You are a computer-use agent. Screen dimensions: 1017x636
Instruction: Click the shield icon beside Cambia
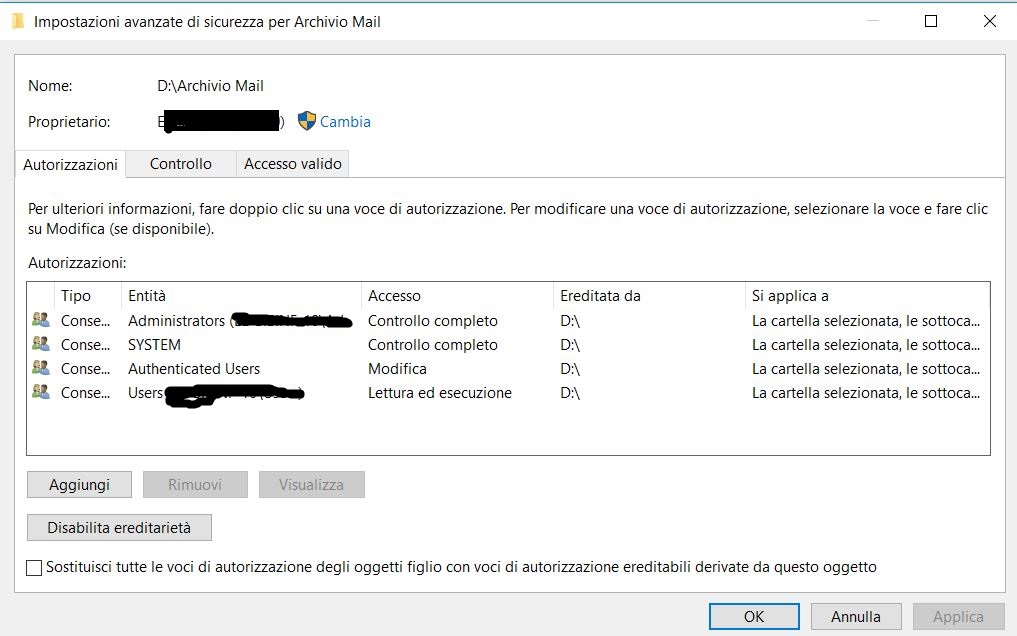[x=307, y=121]
